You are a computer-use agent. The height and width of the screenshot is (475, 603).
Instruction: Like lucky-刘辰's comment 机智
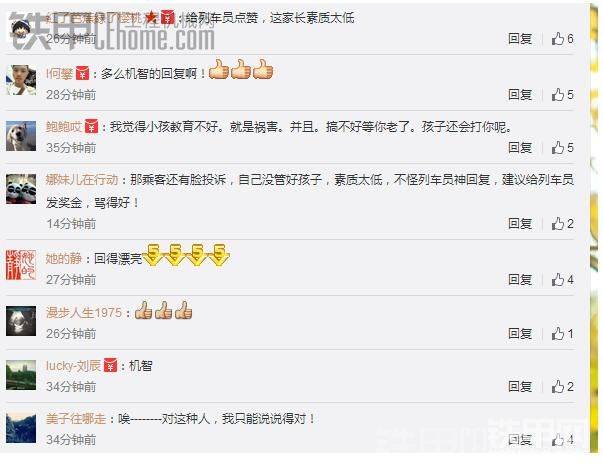562,387
